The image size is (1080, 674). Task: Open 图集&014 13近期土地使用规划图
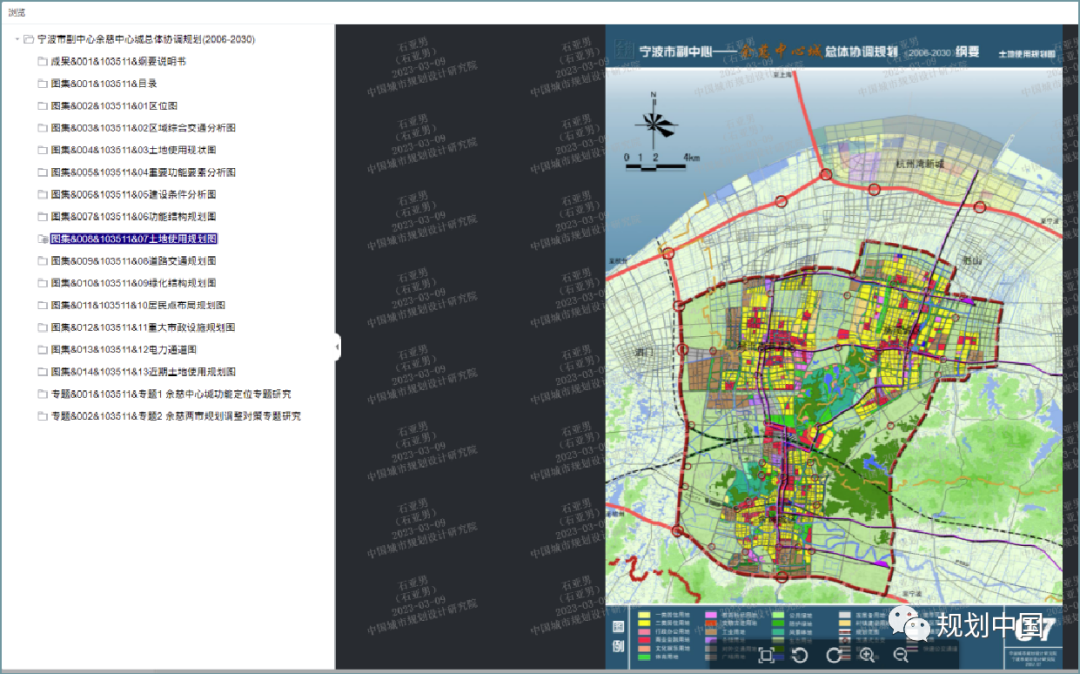click(143, 372)
